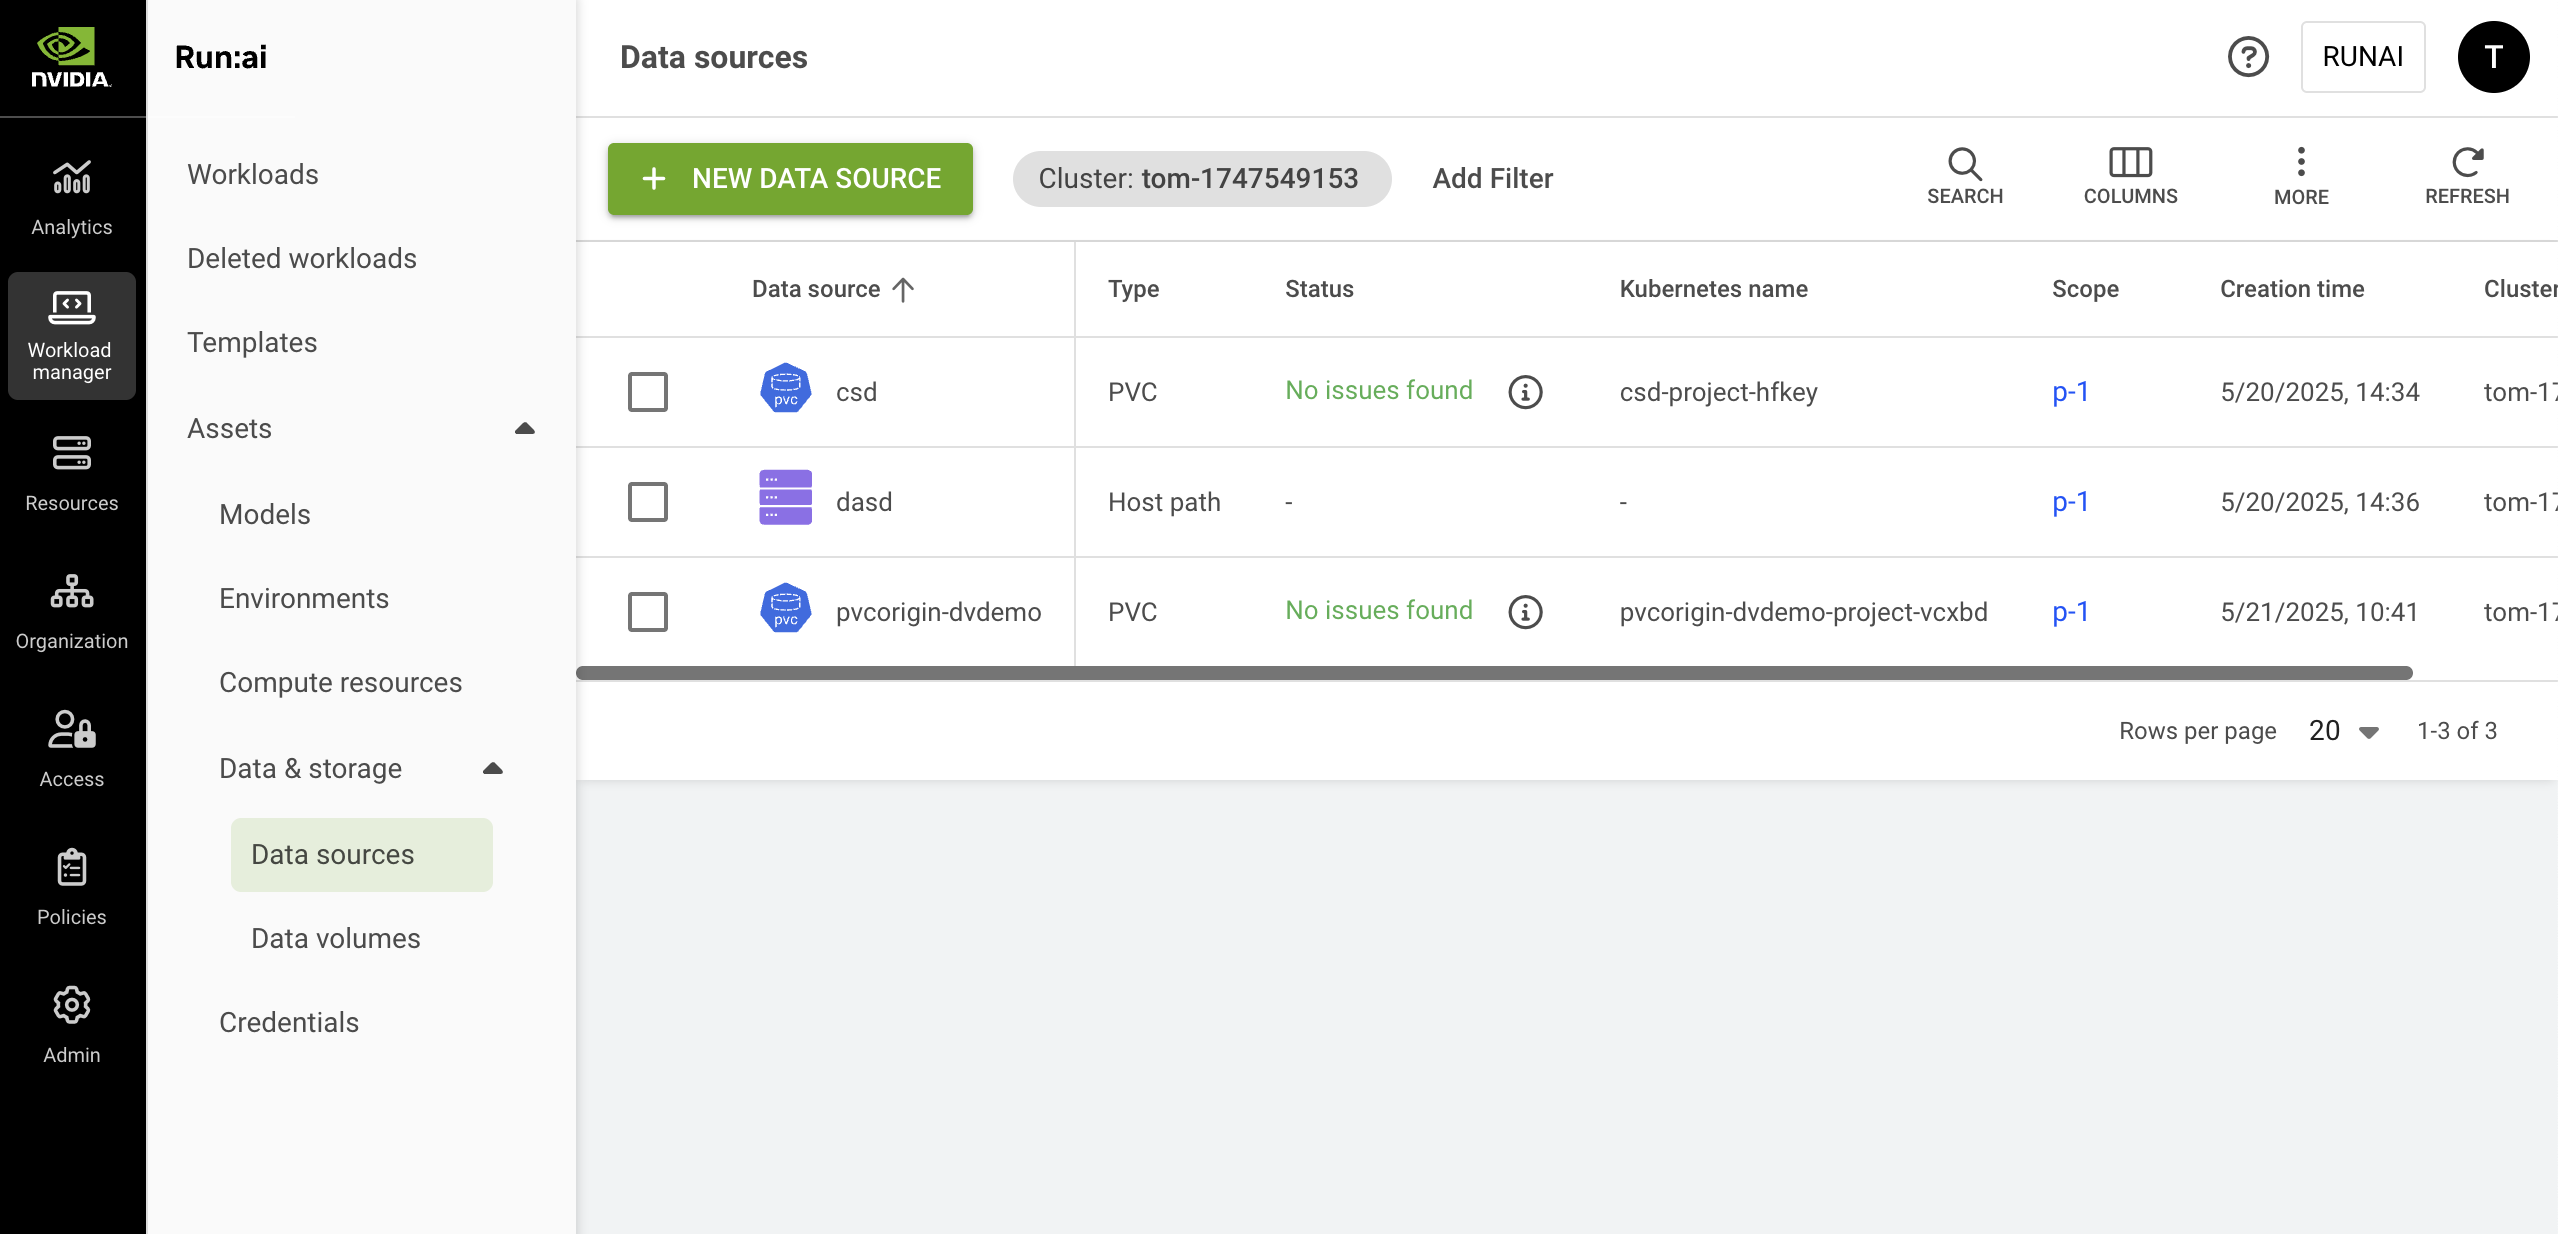
Task: Click the NEW DATA SOURCE button
Action: coord(790,179)
